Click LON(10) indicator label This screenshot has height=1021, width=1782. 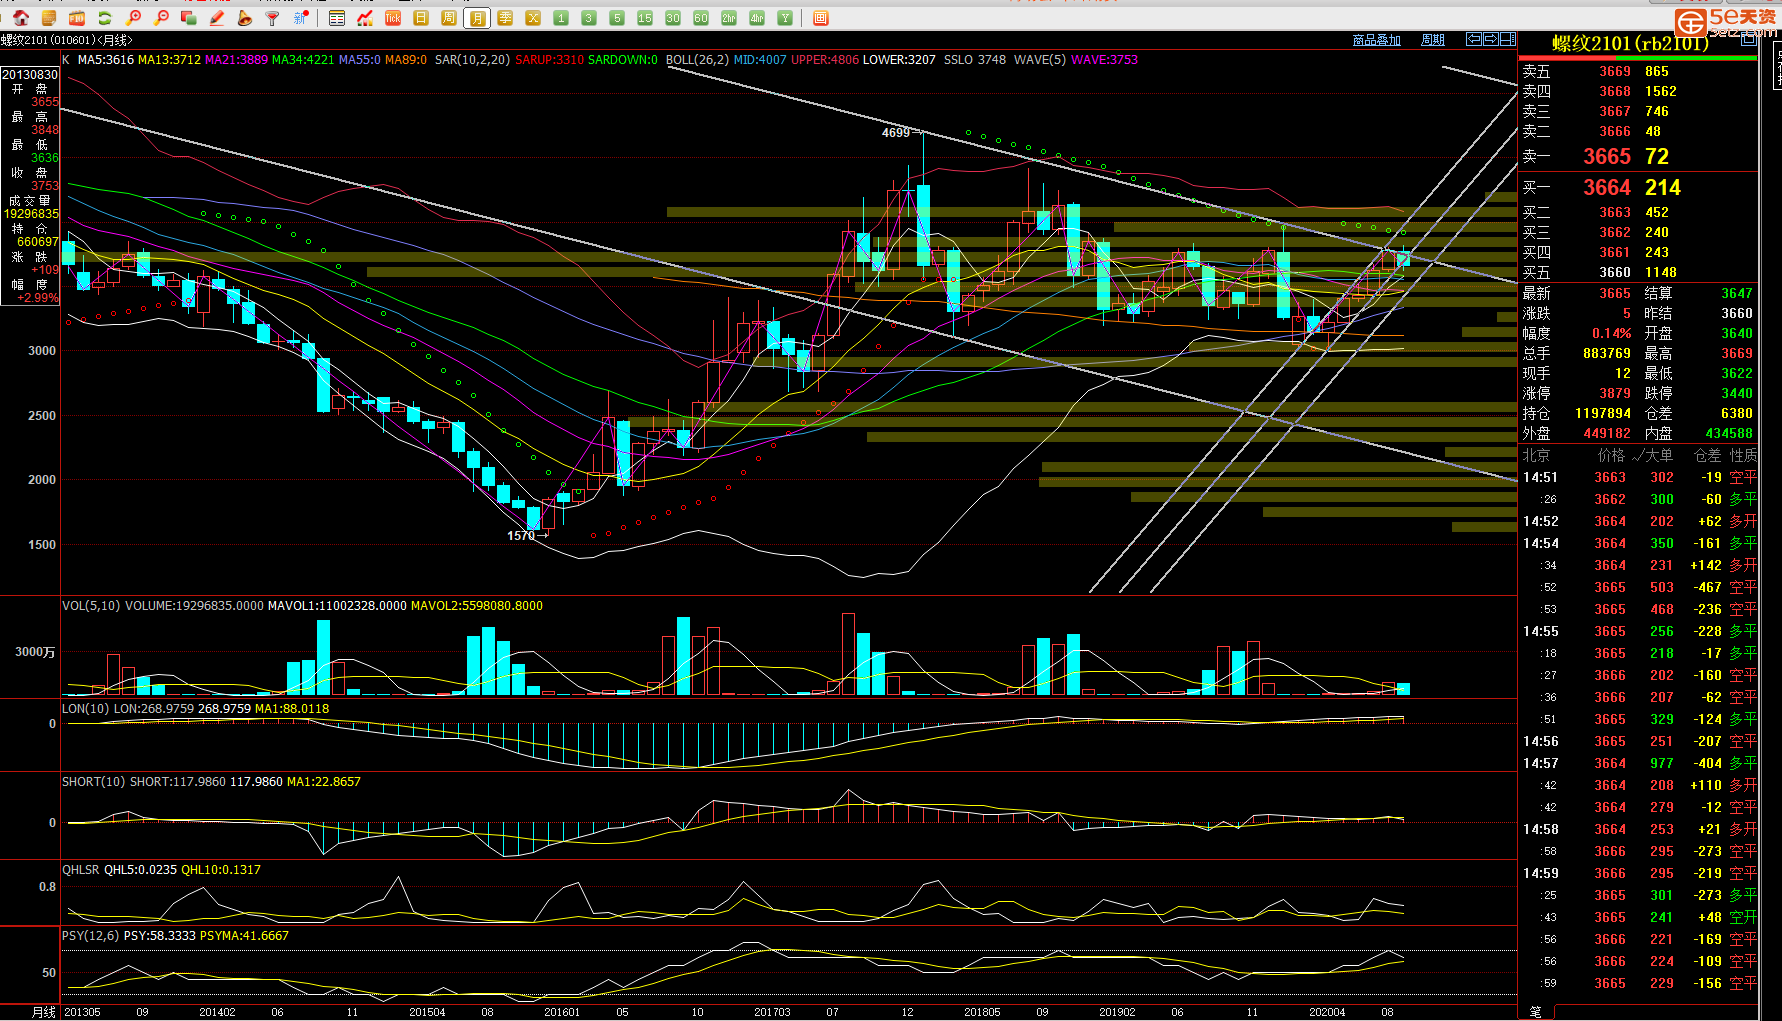coord(86,709)
